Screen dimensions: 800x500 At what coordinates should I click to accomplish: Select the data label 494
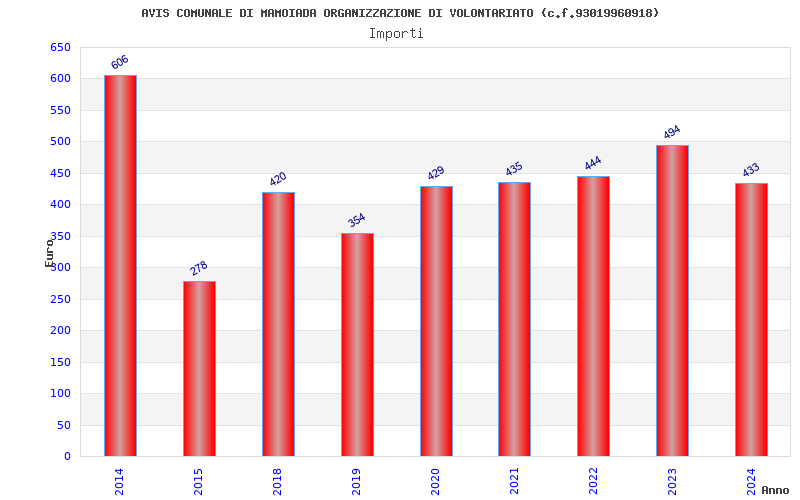(x=672, y=132)
